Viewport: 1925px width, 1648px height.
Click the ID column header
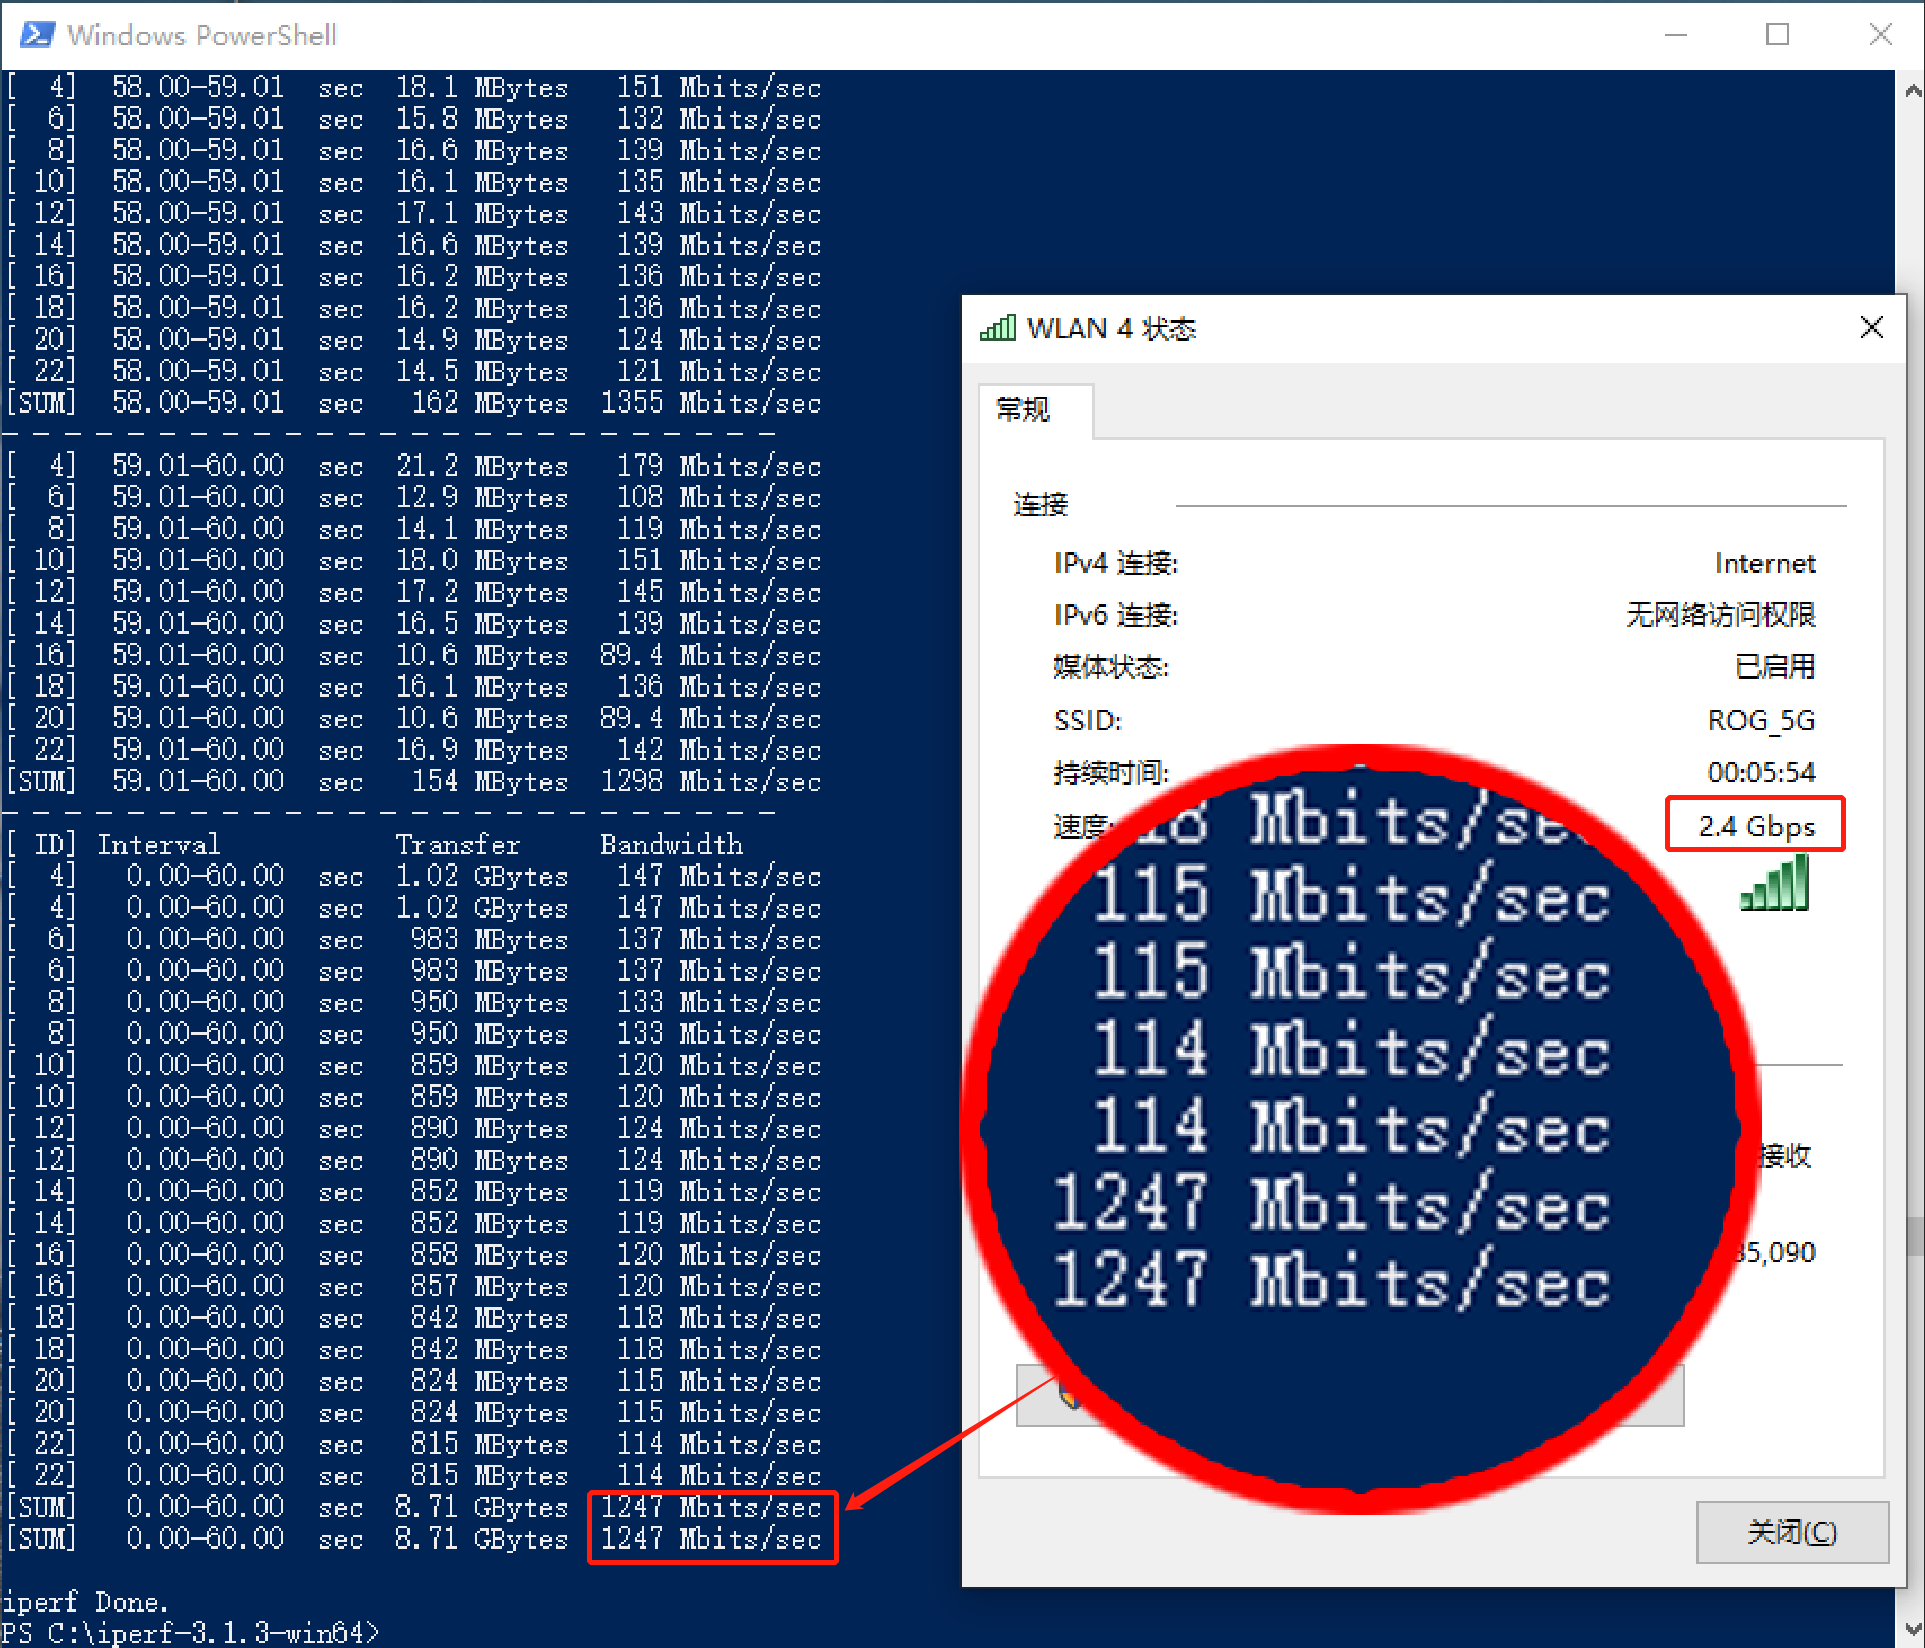(41, 844)
